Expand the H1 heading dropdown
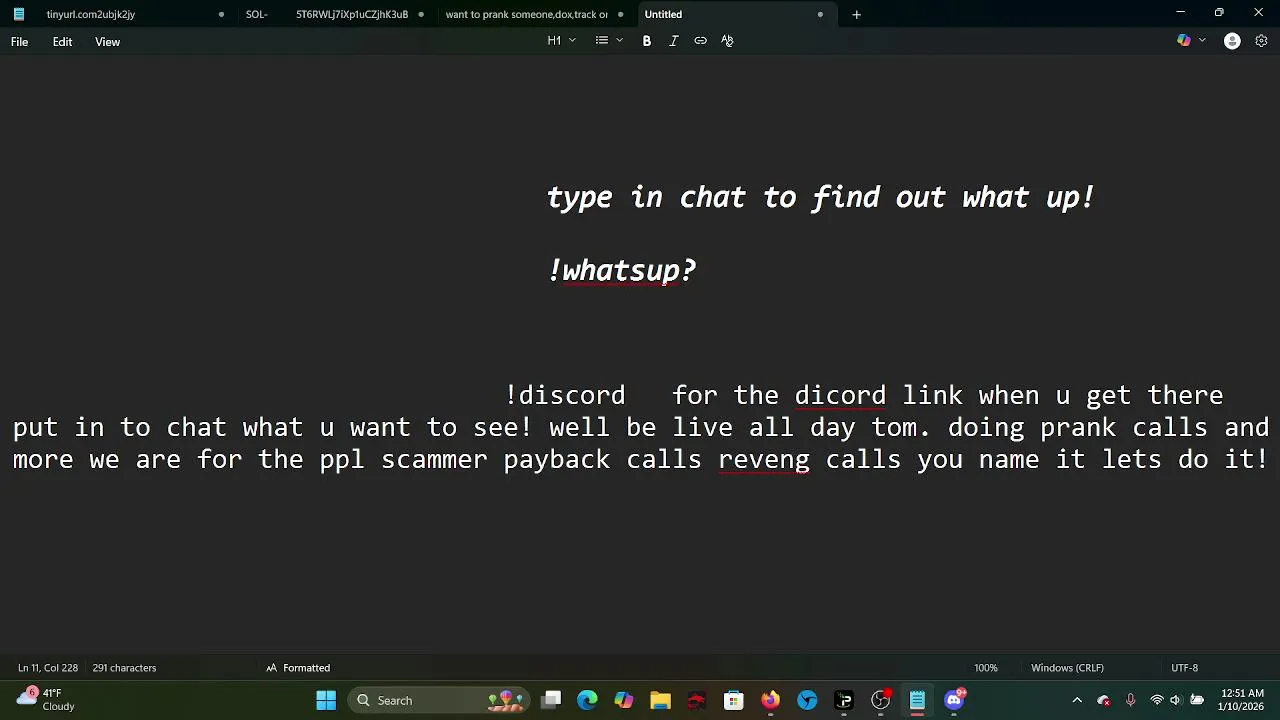The image size is (1280, 720). tap(561, 41)
